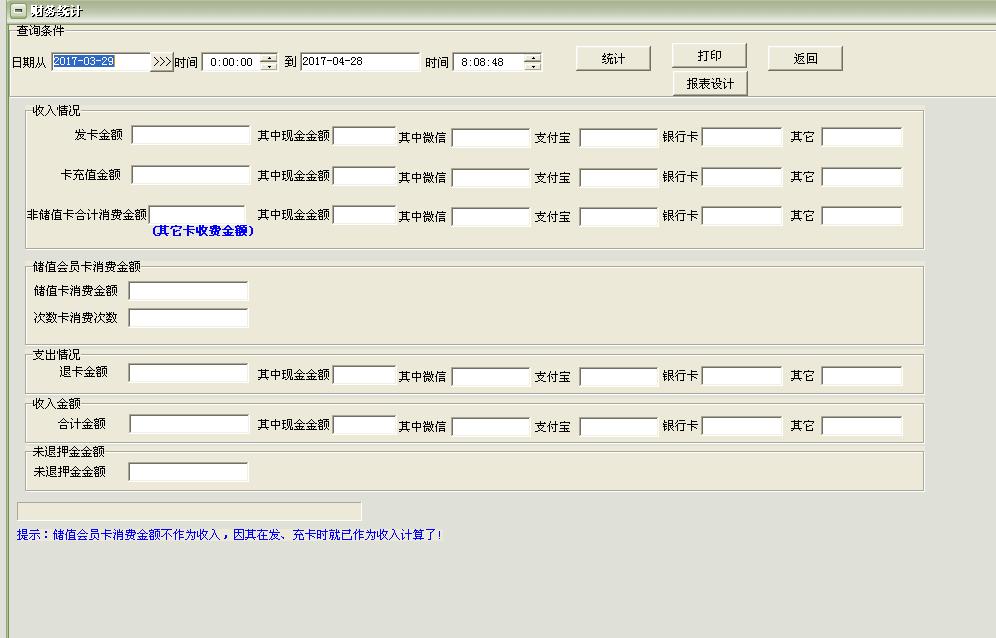Focus the 发卡金额 input box
996x638 pixels.
click(190, 135)
